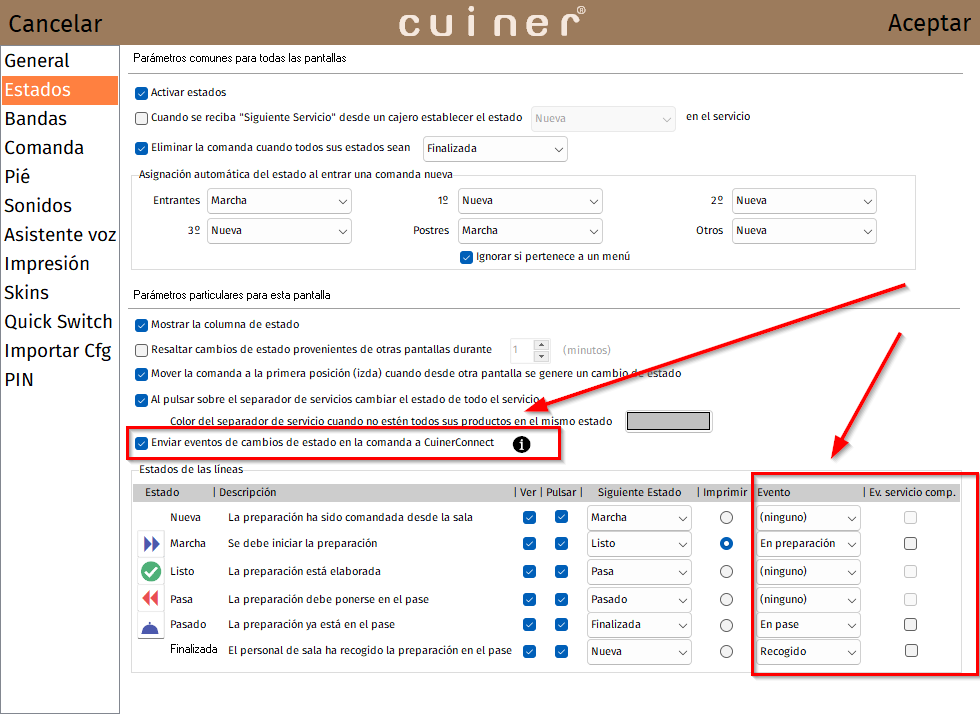Click the info icon beside CuinerConnect events option
This screenshot has width=980, height=714.
[x=521, y=444]
